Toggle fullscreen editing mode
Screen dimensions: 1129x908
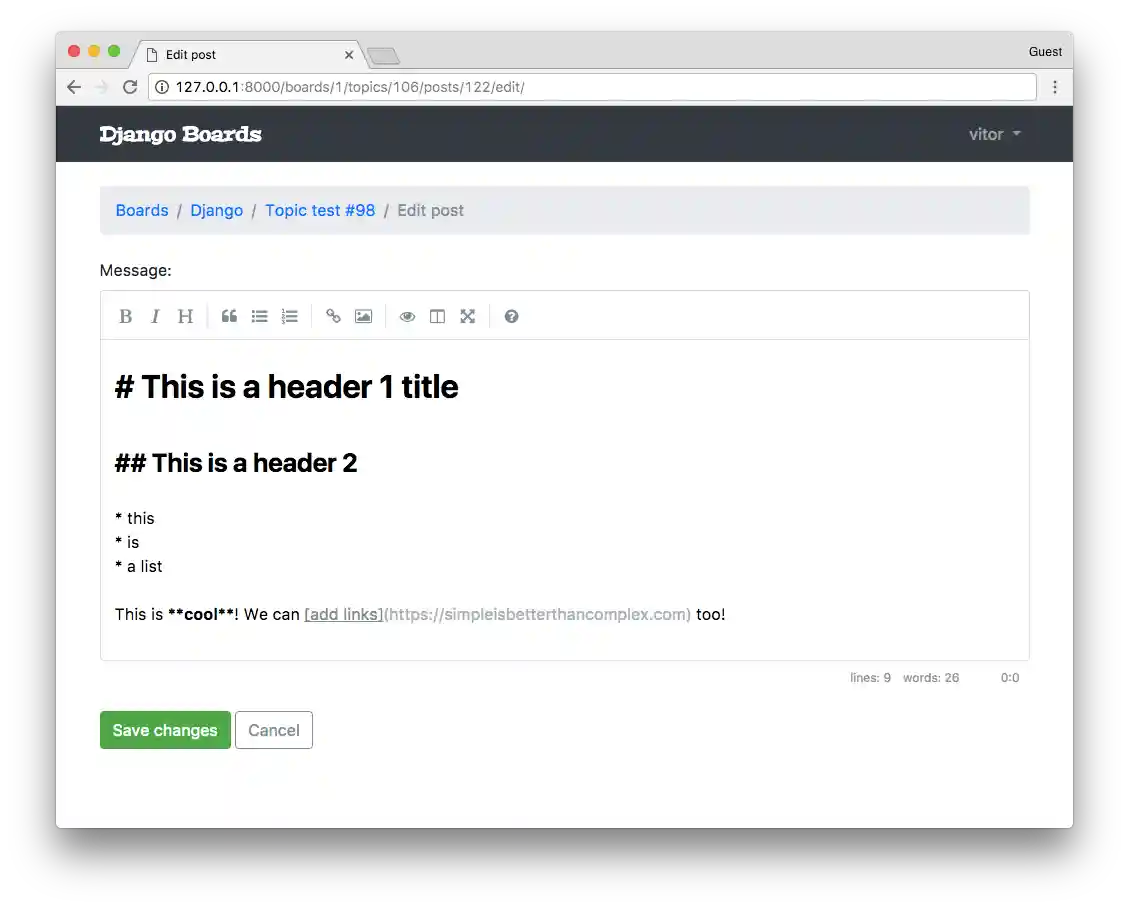pyautogui.click(x=467, y=316)
